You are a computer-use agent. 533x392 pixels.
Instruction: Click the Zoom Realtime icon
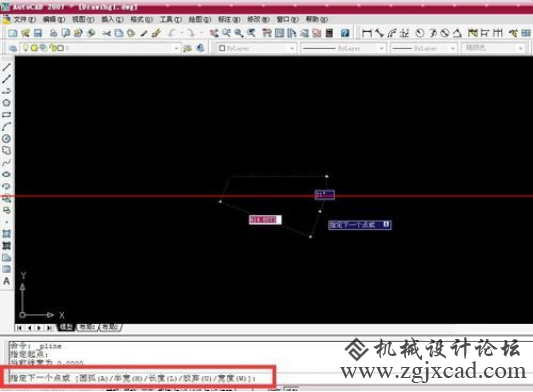click(226, 33)
